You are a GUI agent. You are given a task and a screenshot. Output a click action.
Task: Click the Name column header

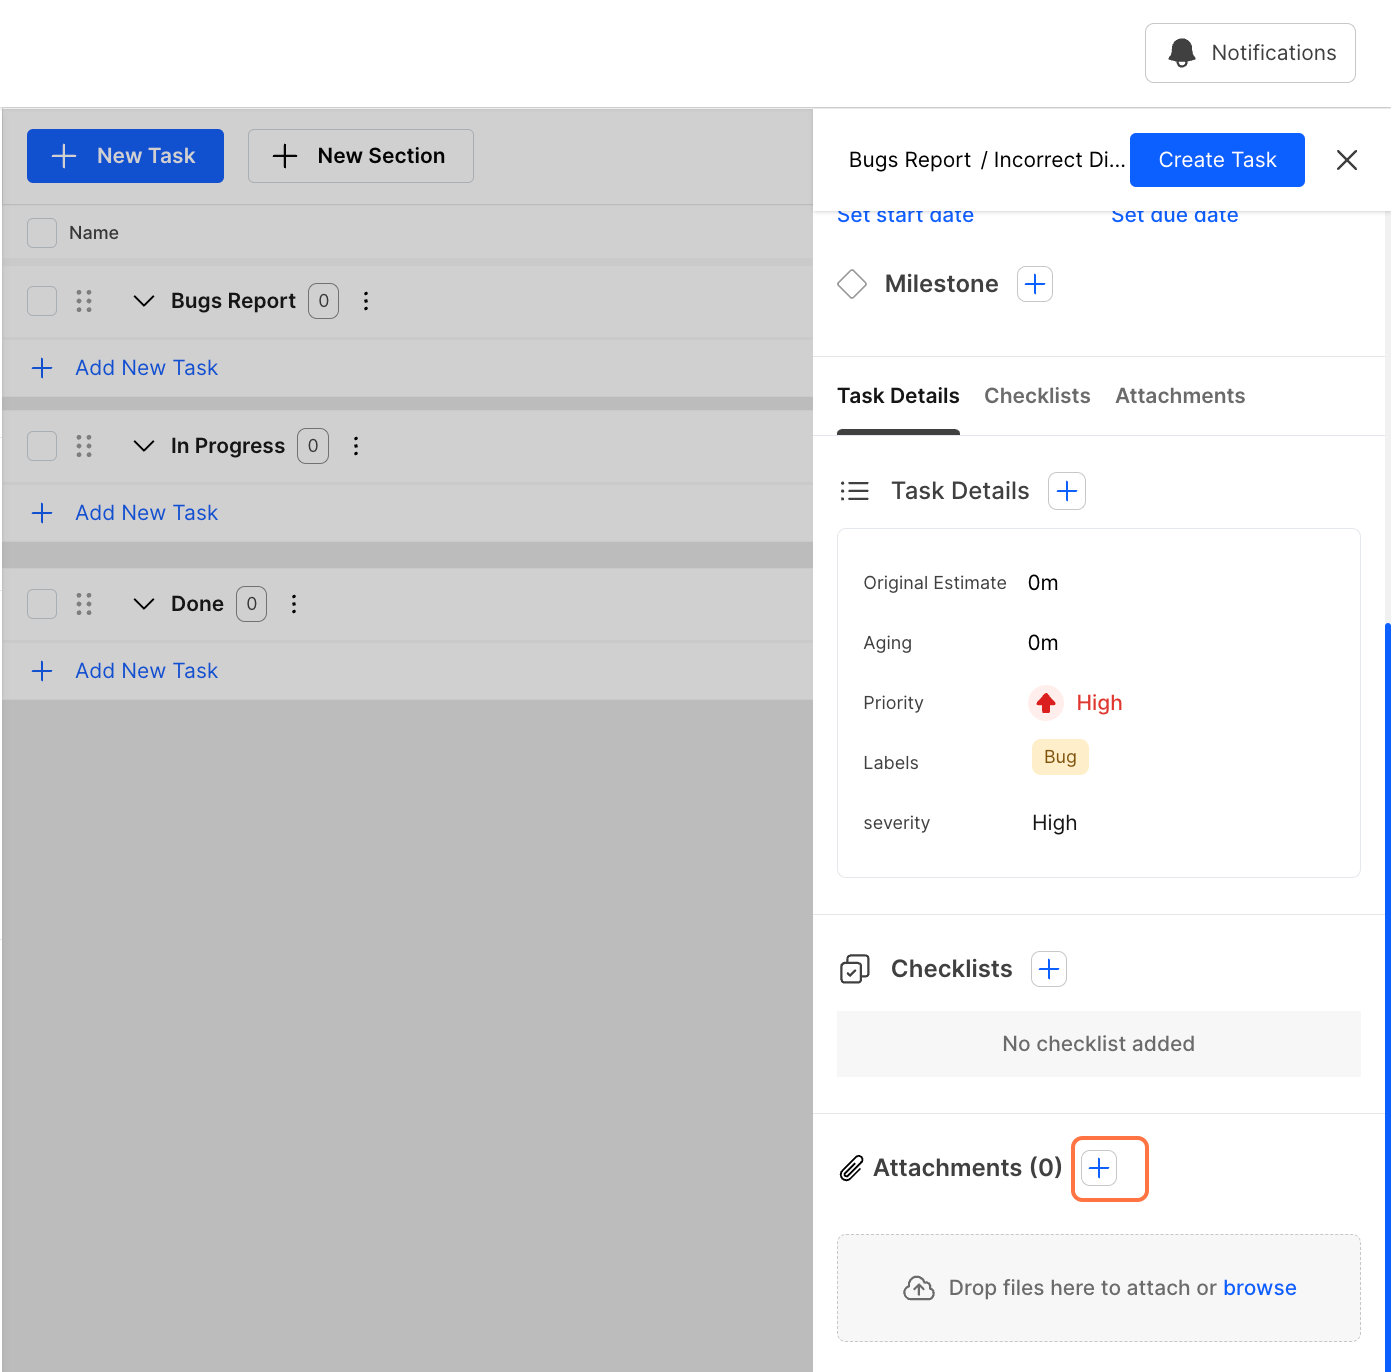94,233
